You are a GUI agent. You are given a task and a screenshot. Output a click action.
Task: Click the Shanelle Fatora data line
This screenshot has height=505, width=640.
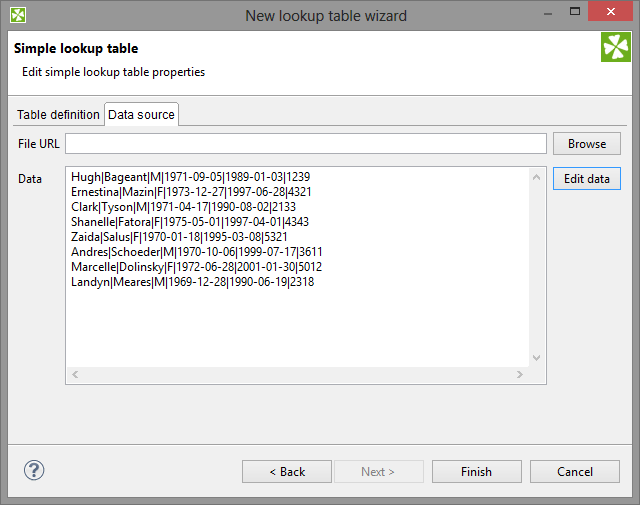click(189, 222)
